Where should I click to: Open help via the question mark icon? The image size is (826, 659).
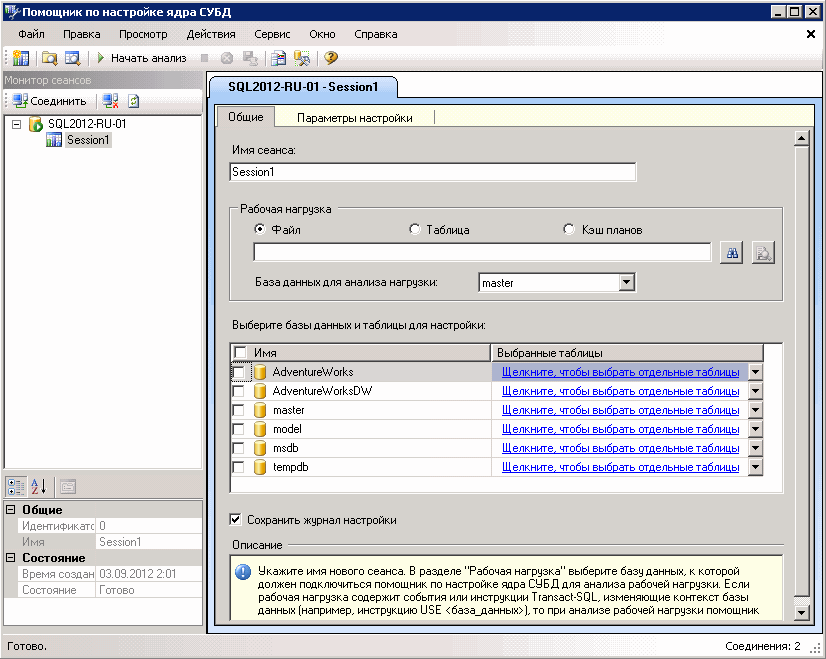[x=331, y=57]
